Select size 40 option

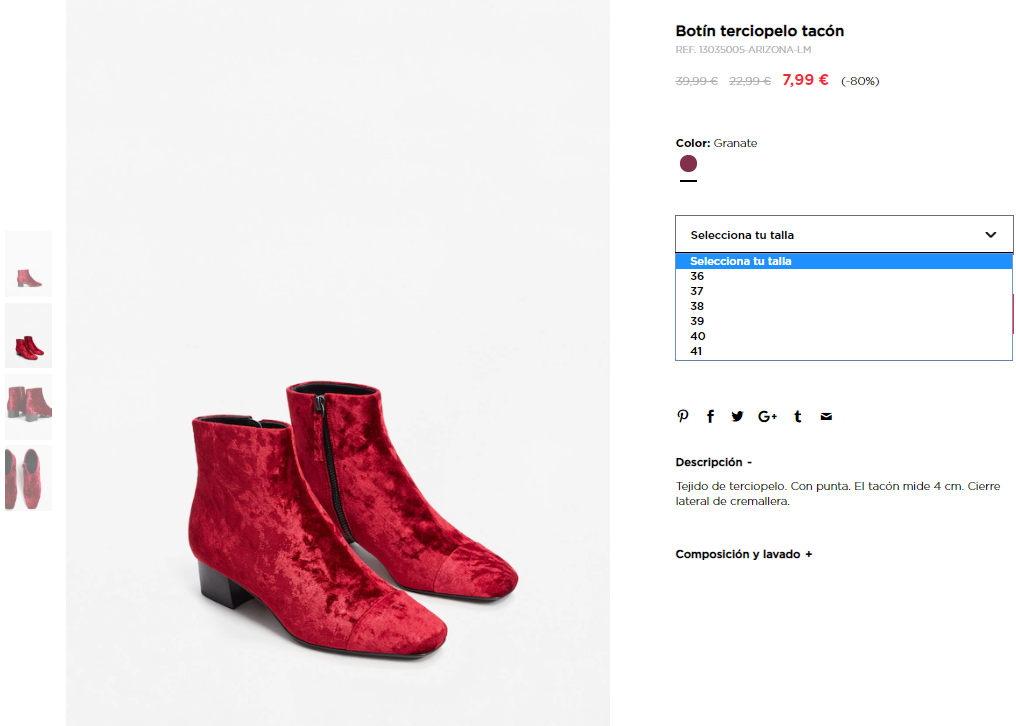click(844, 336)
